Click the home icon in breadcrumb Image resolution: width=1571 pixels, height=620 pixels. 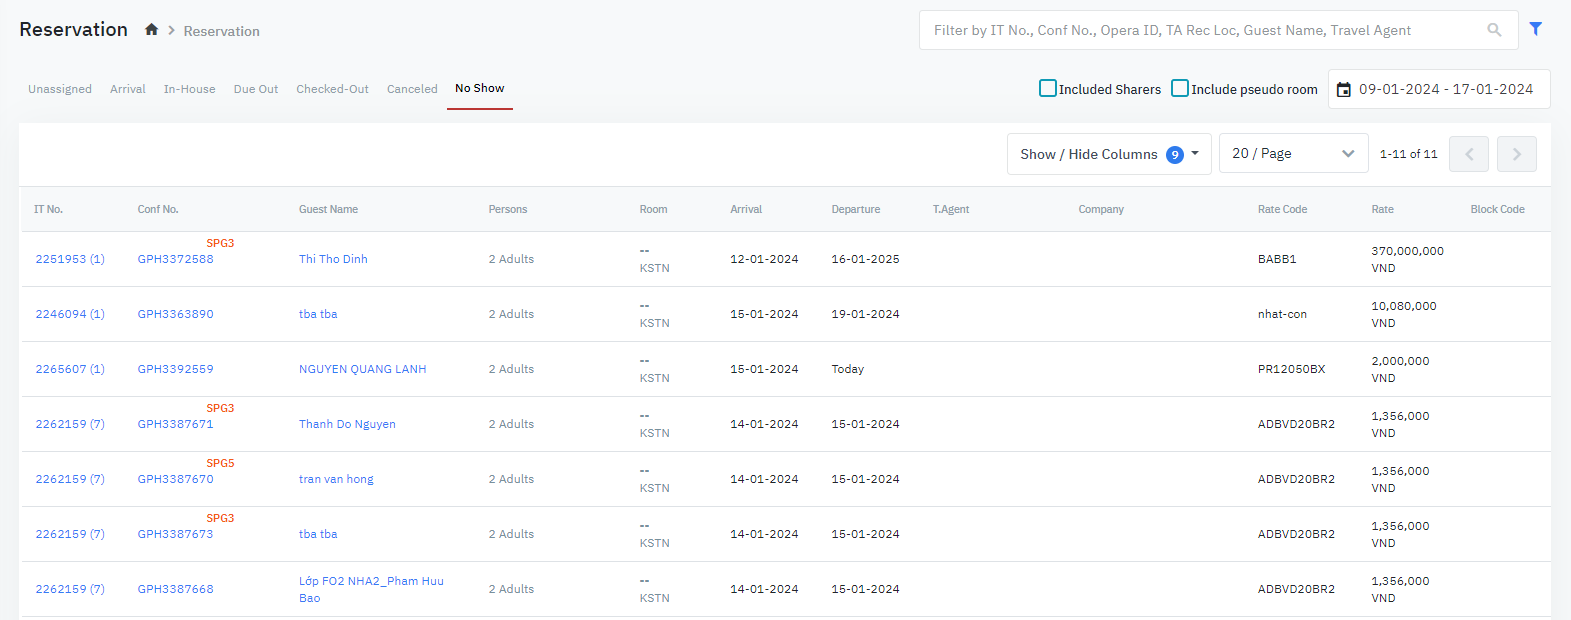[x=151, y=30]
